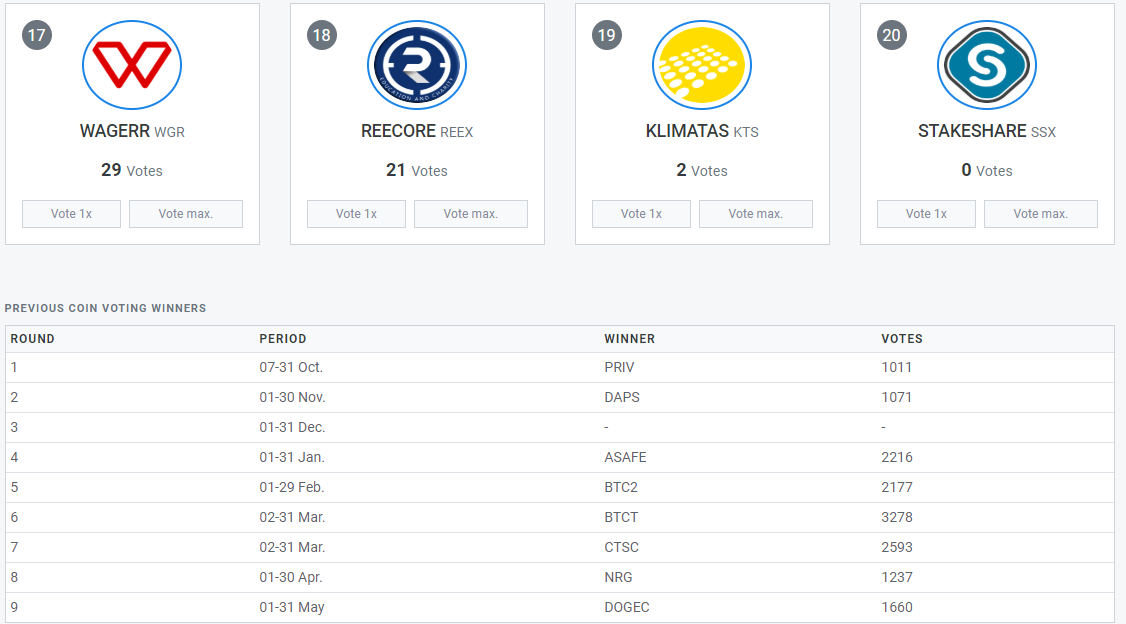This screenshot has height=624, width=1126.
Task: Click Reecore's 21 Votes count
Action: 417,170
